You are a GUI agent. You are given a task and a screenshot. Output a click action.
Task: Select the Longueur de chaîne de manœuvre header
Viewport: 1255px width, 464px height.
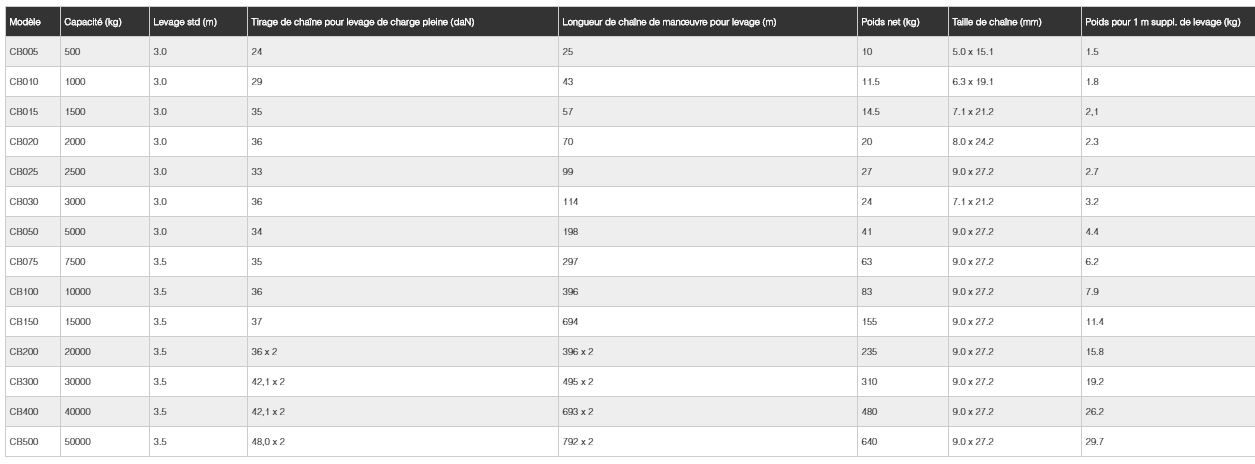point(669,22)
